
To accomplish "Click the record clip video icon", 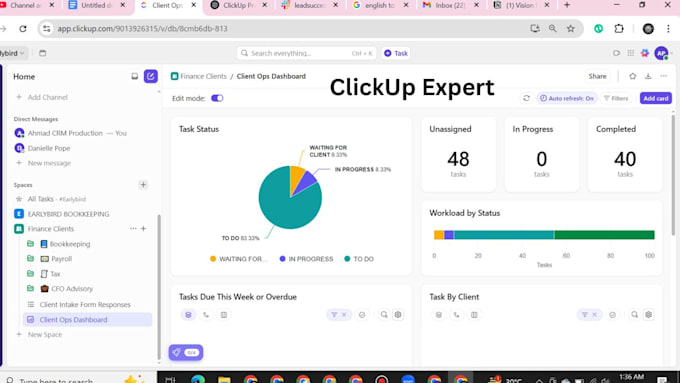I will click(x=616, y=53).
